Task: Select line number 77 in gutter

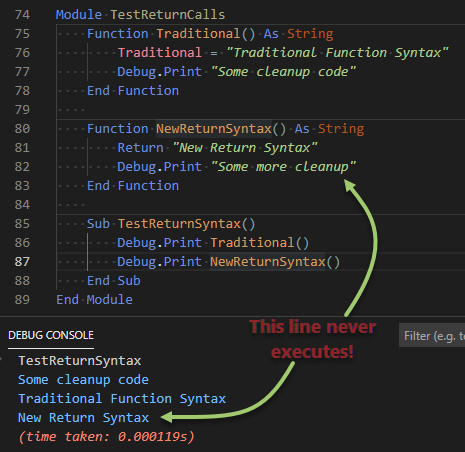Action: pyautogui.click(x=22, y=72)
